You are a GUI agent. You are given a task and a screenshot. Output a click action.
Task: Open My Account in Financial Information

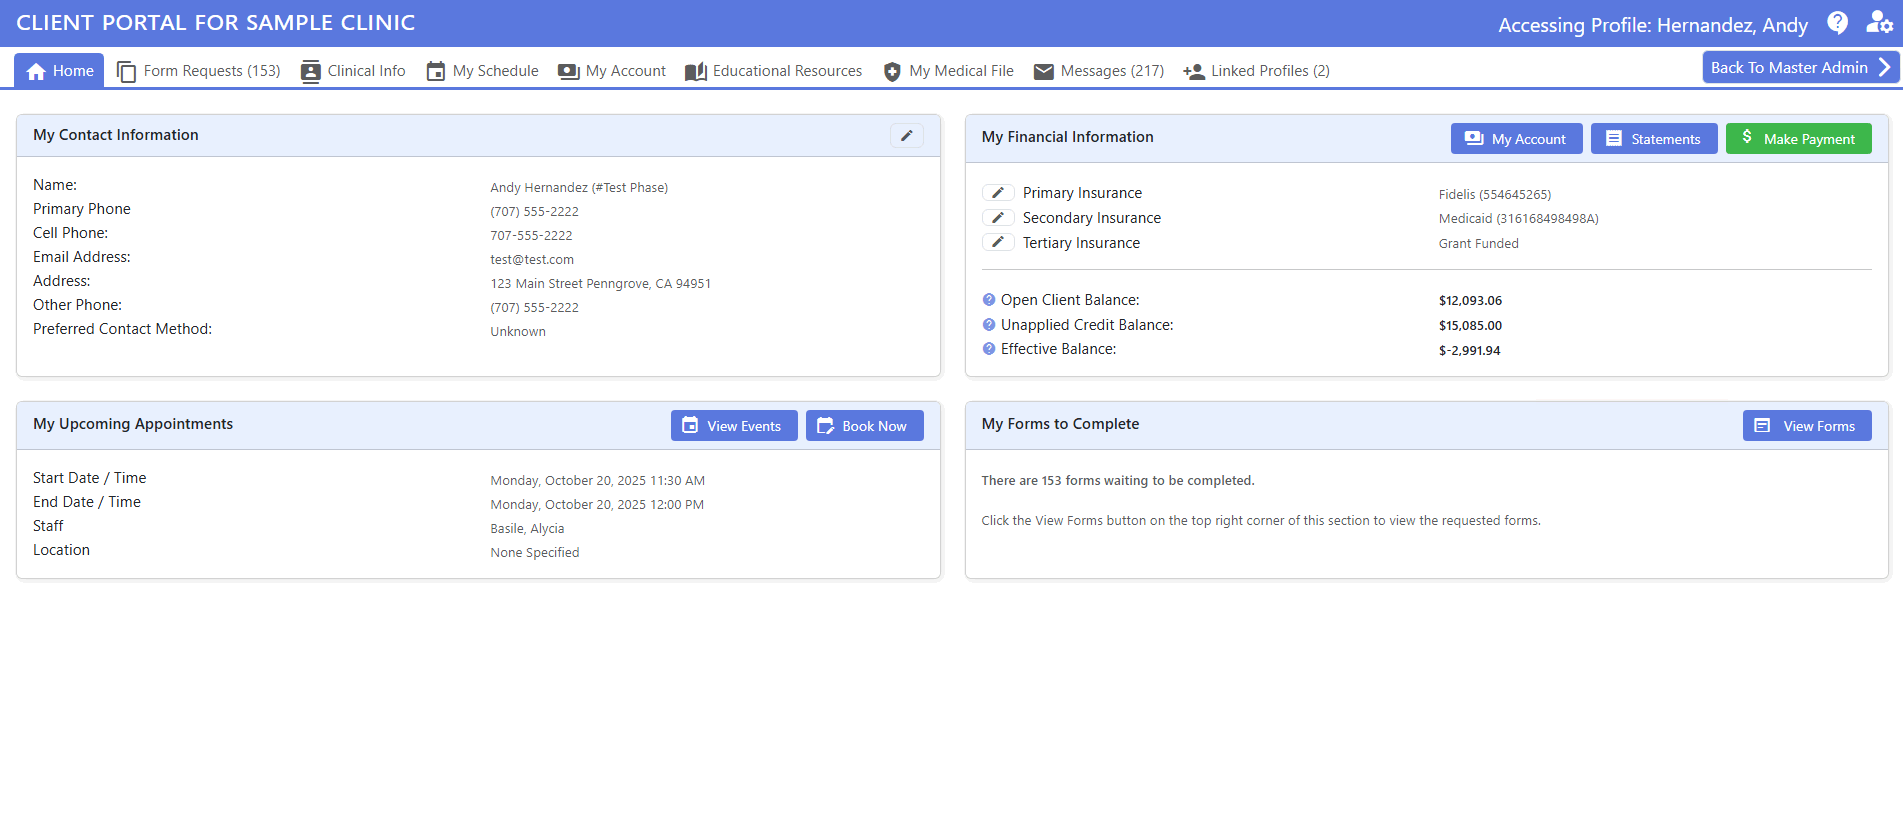click(1516, 139)
